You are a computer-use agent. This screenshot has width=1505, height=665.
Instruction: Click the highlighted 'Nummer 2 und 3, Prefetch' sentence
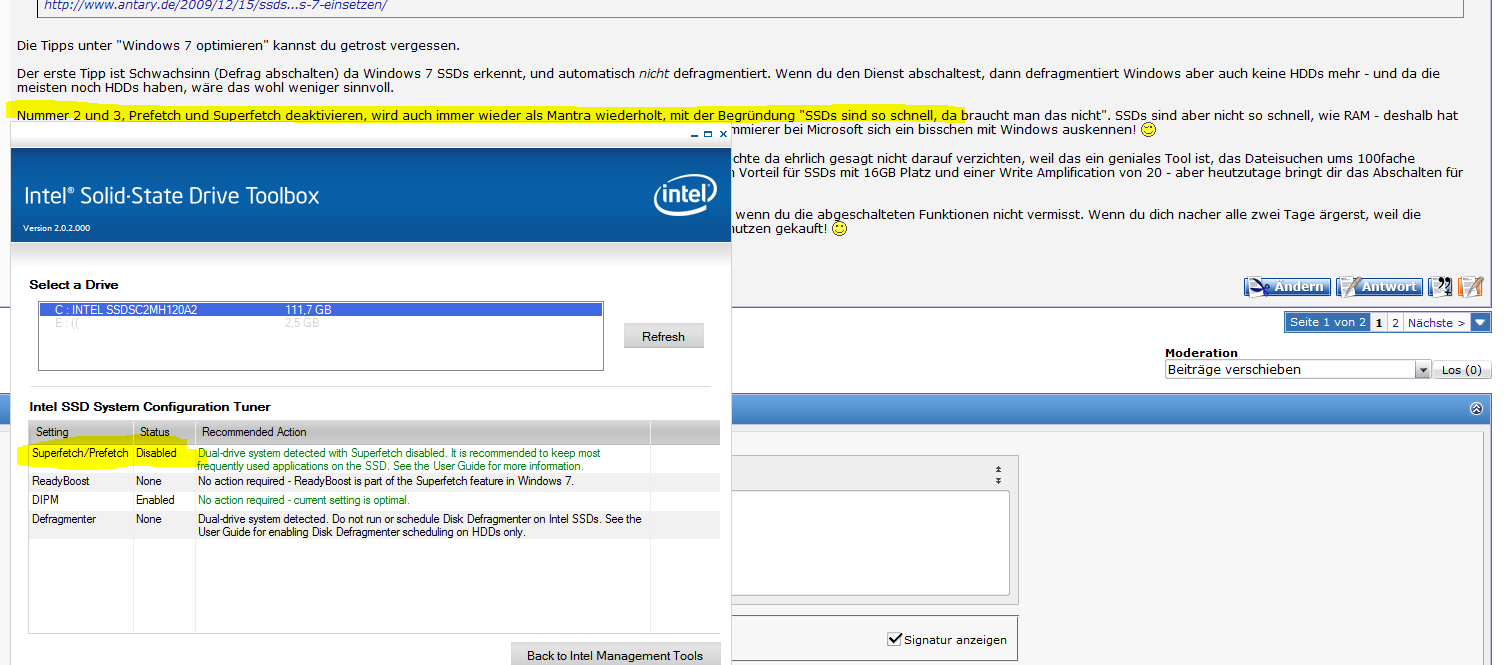(x=490, y=116)
